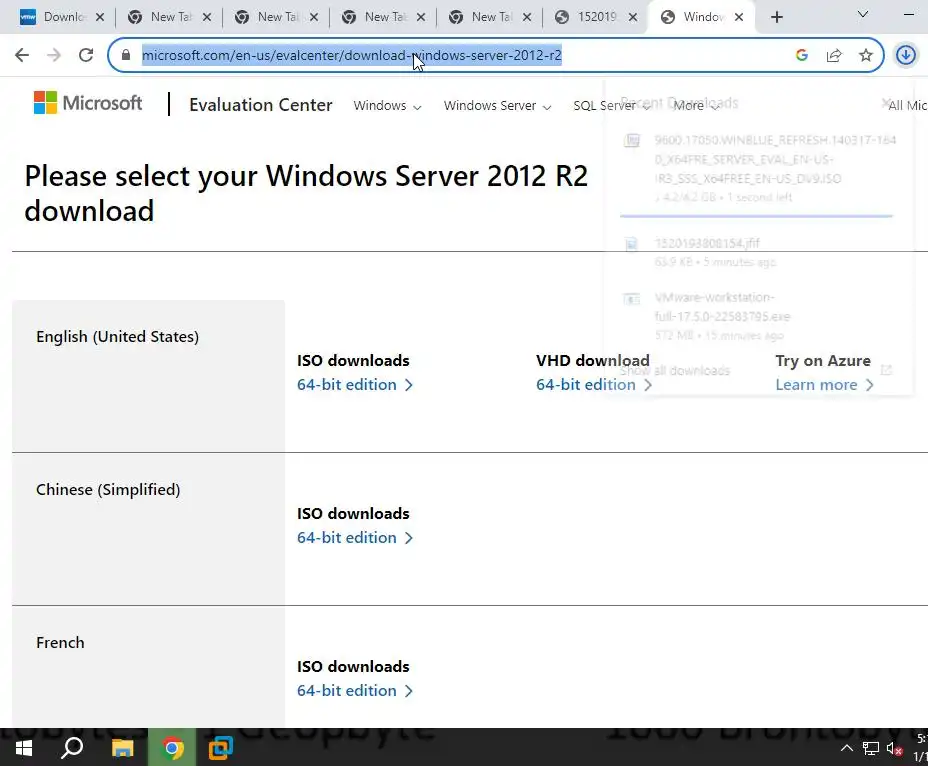Expand the Windows navigation menu
This screenshot has height=766, width=928.
coord(387,105)
